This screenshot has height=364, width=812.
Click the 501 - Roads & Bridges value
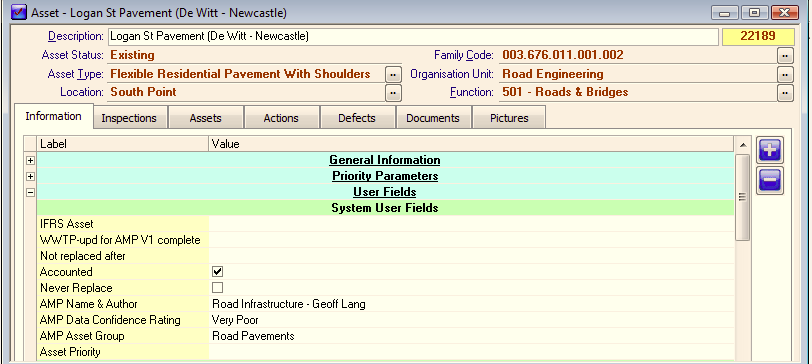pos(565,92)
